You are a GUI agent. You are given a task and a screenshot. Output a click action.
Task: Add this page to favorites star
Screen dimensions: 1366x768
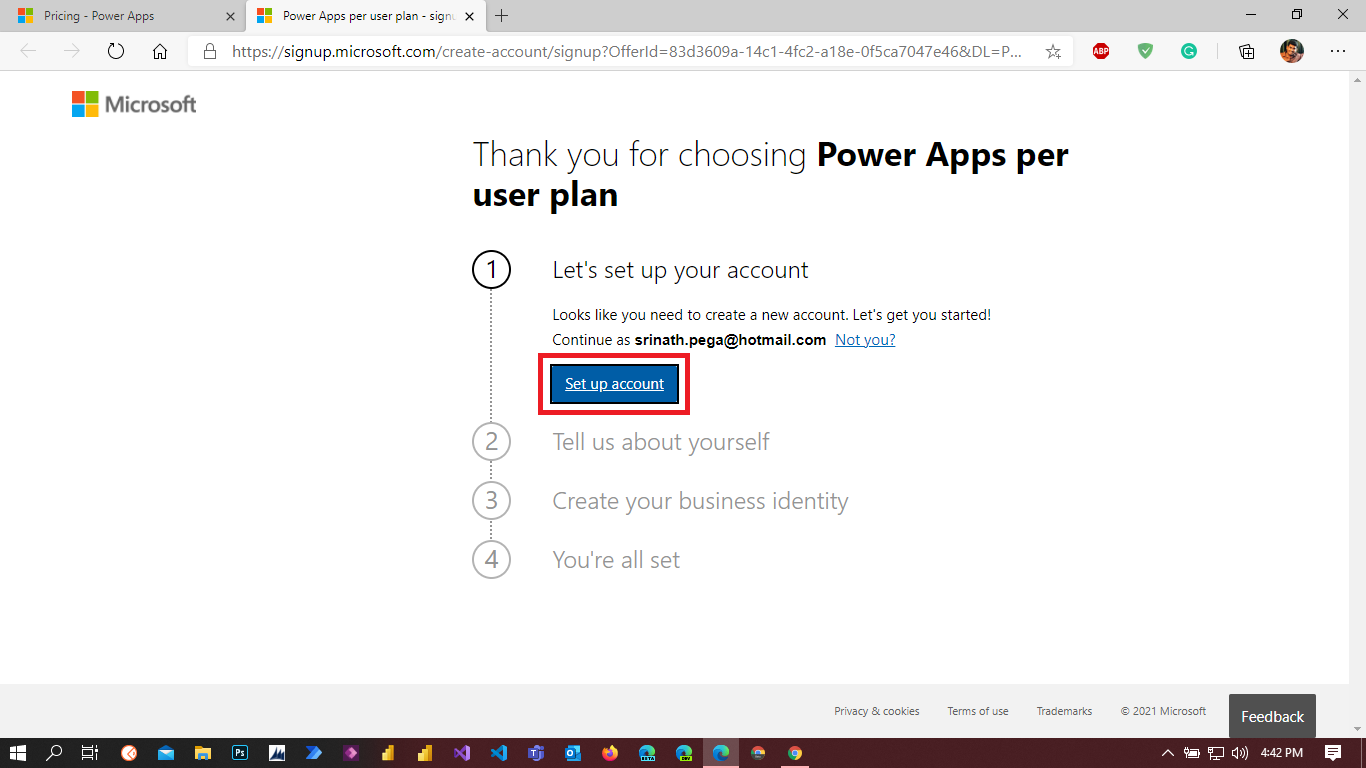click(x=1053, y=52)
